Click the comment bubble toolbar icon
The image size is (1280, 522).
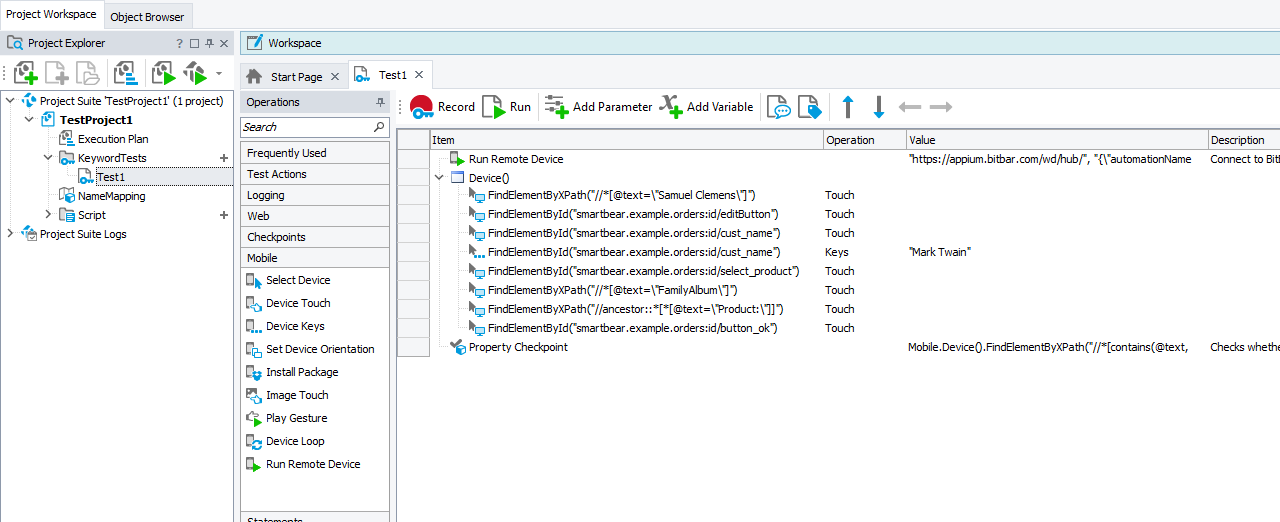(778, 107)
